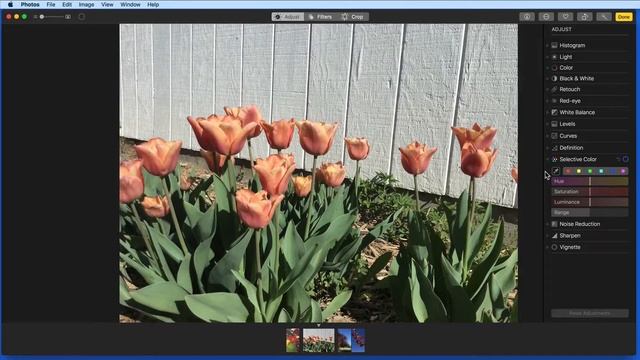Select the blue selective color swatch

[612, 171]
